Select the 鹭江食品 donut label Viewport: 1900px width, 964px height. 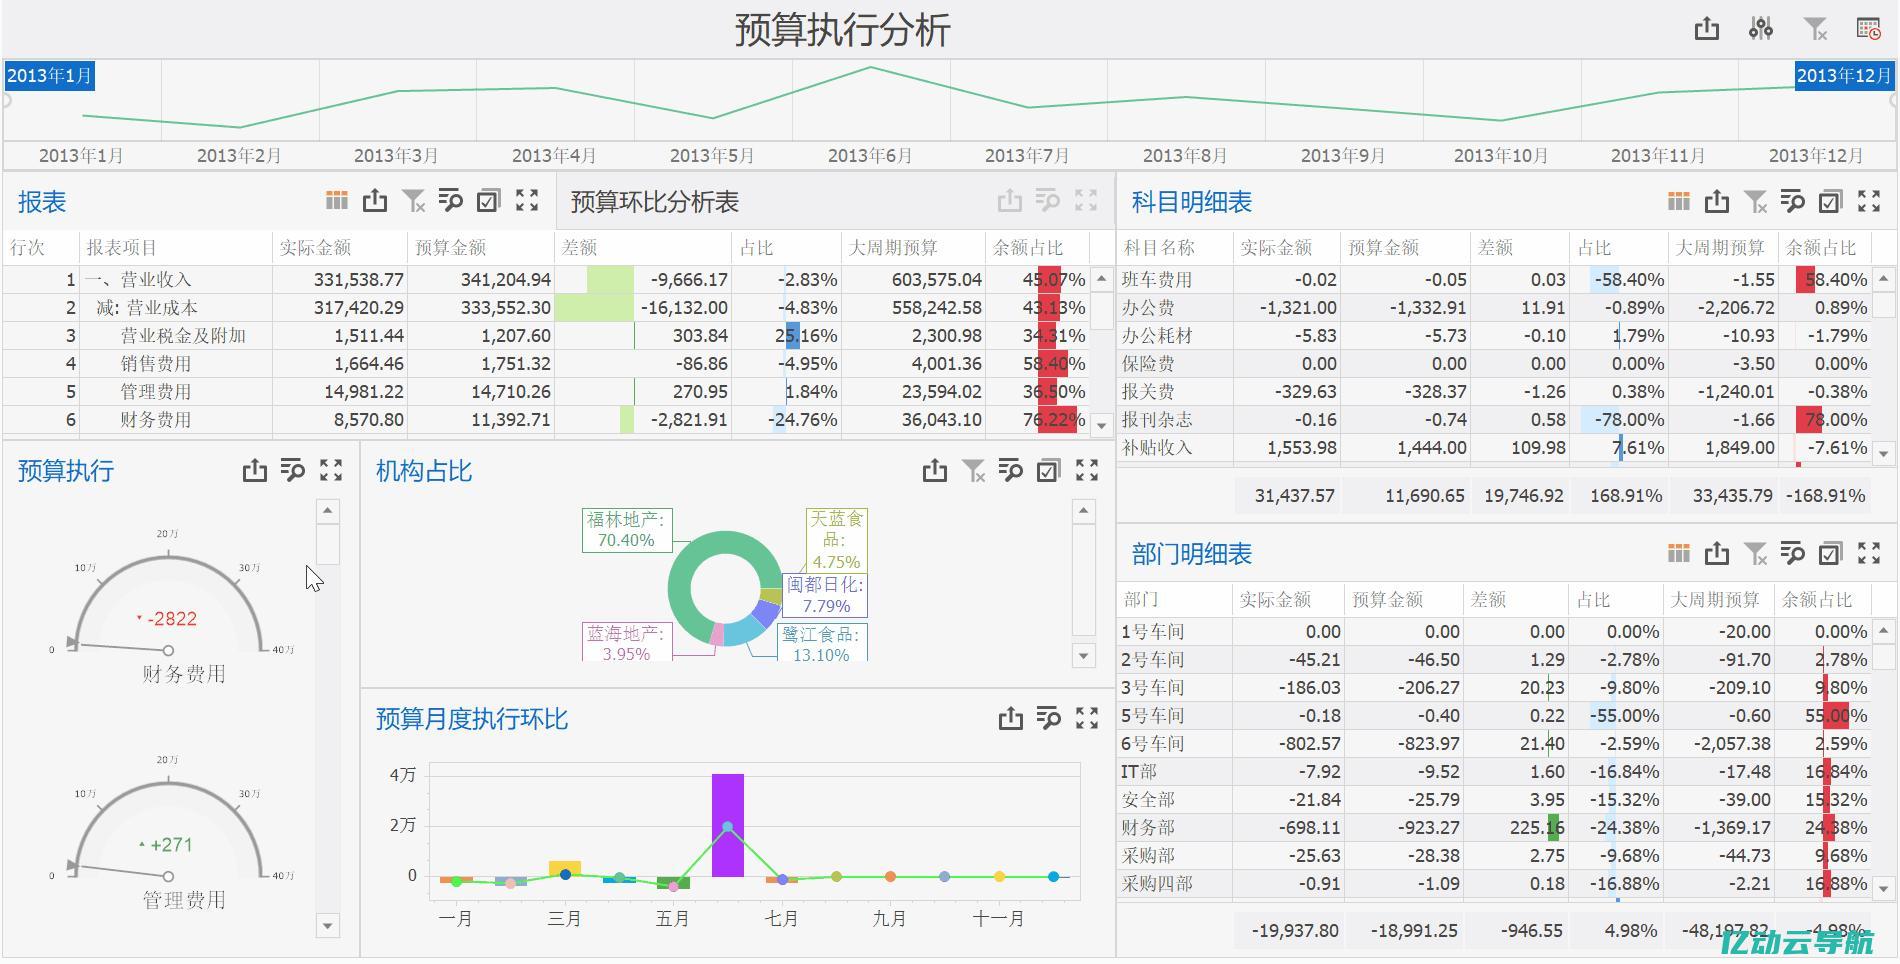pyautogui.click(x=822, y=642)
